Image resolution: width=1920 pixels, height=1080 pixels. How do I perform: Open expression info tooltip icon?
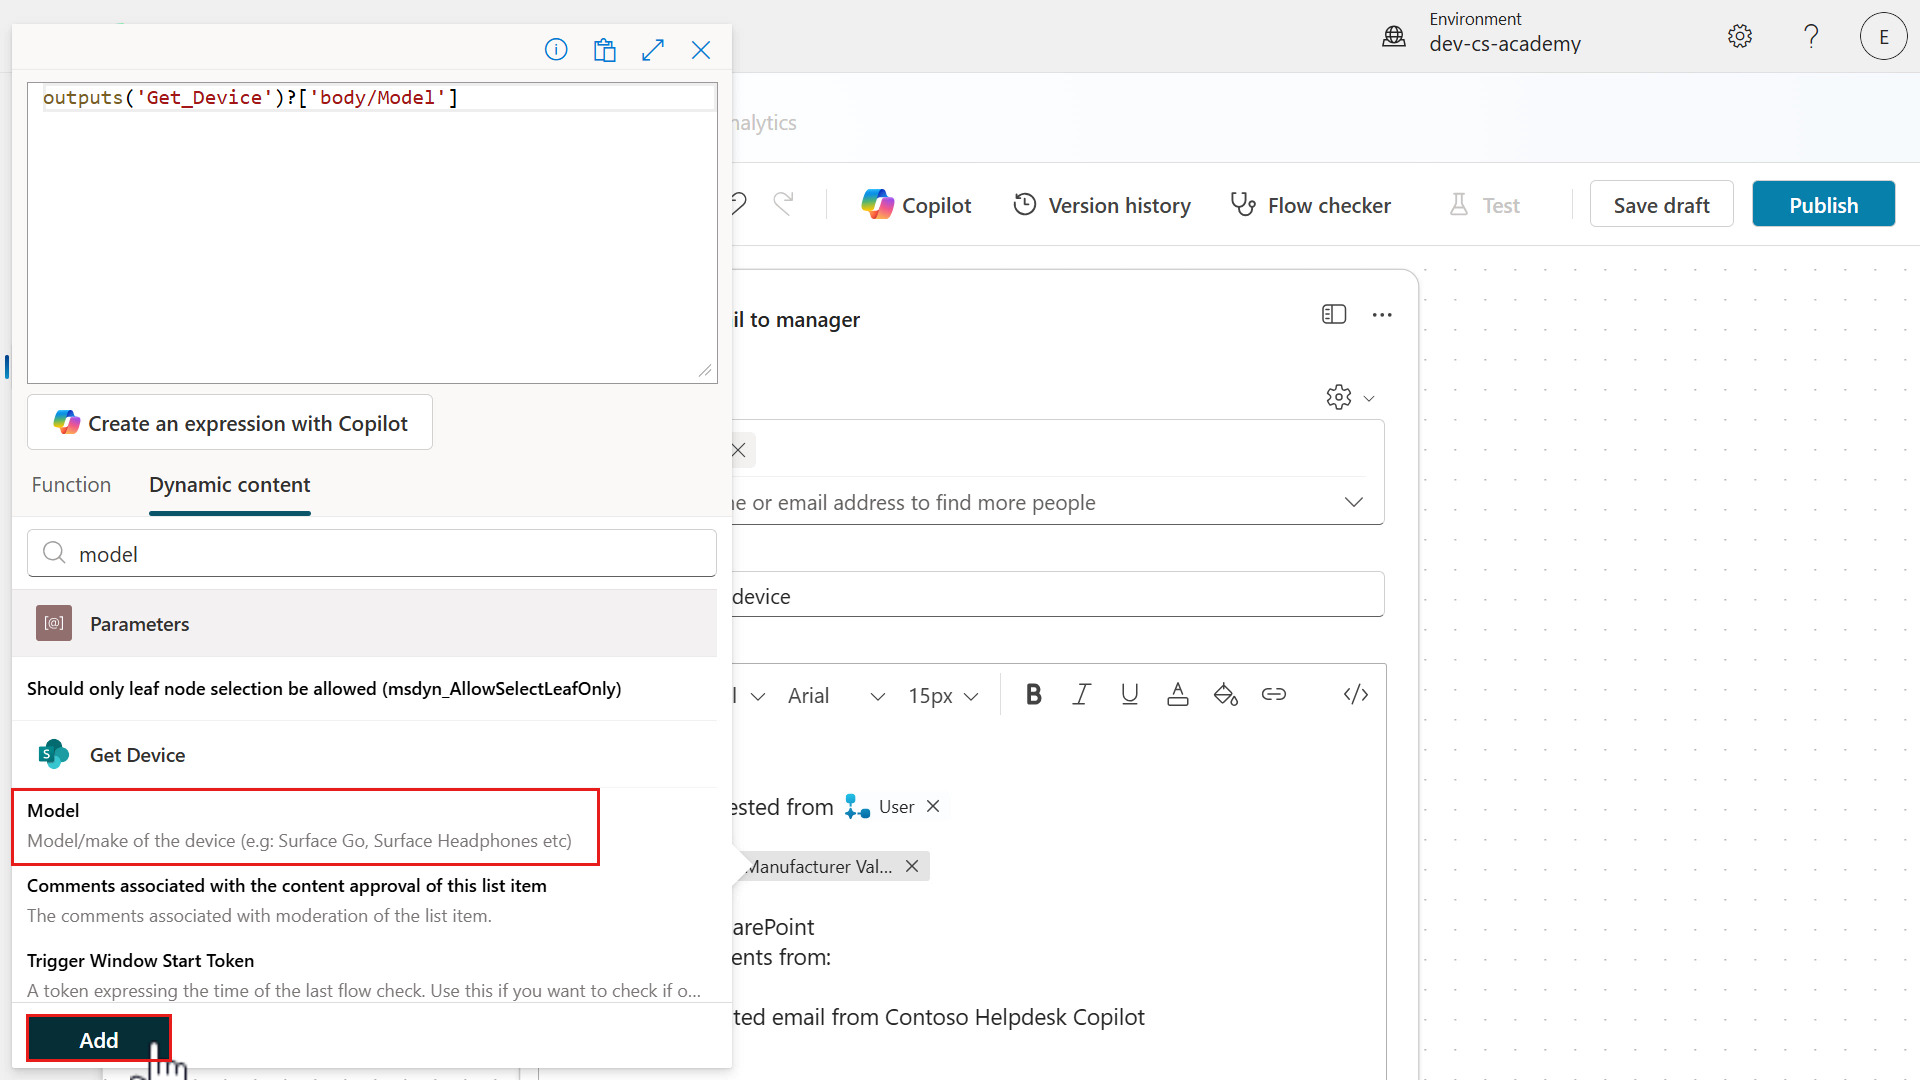coord(556,49)
